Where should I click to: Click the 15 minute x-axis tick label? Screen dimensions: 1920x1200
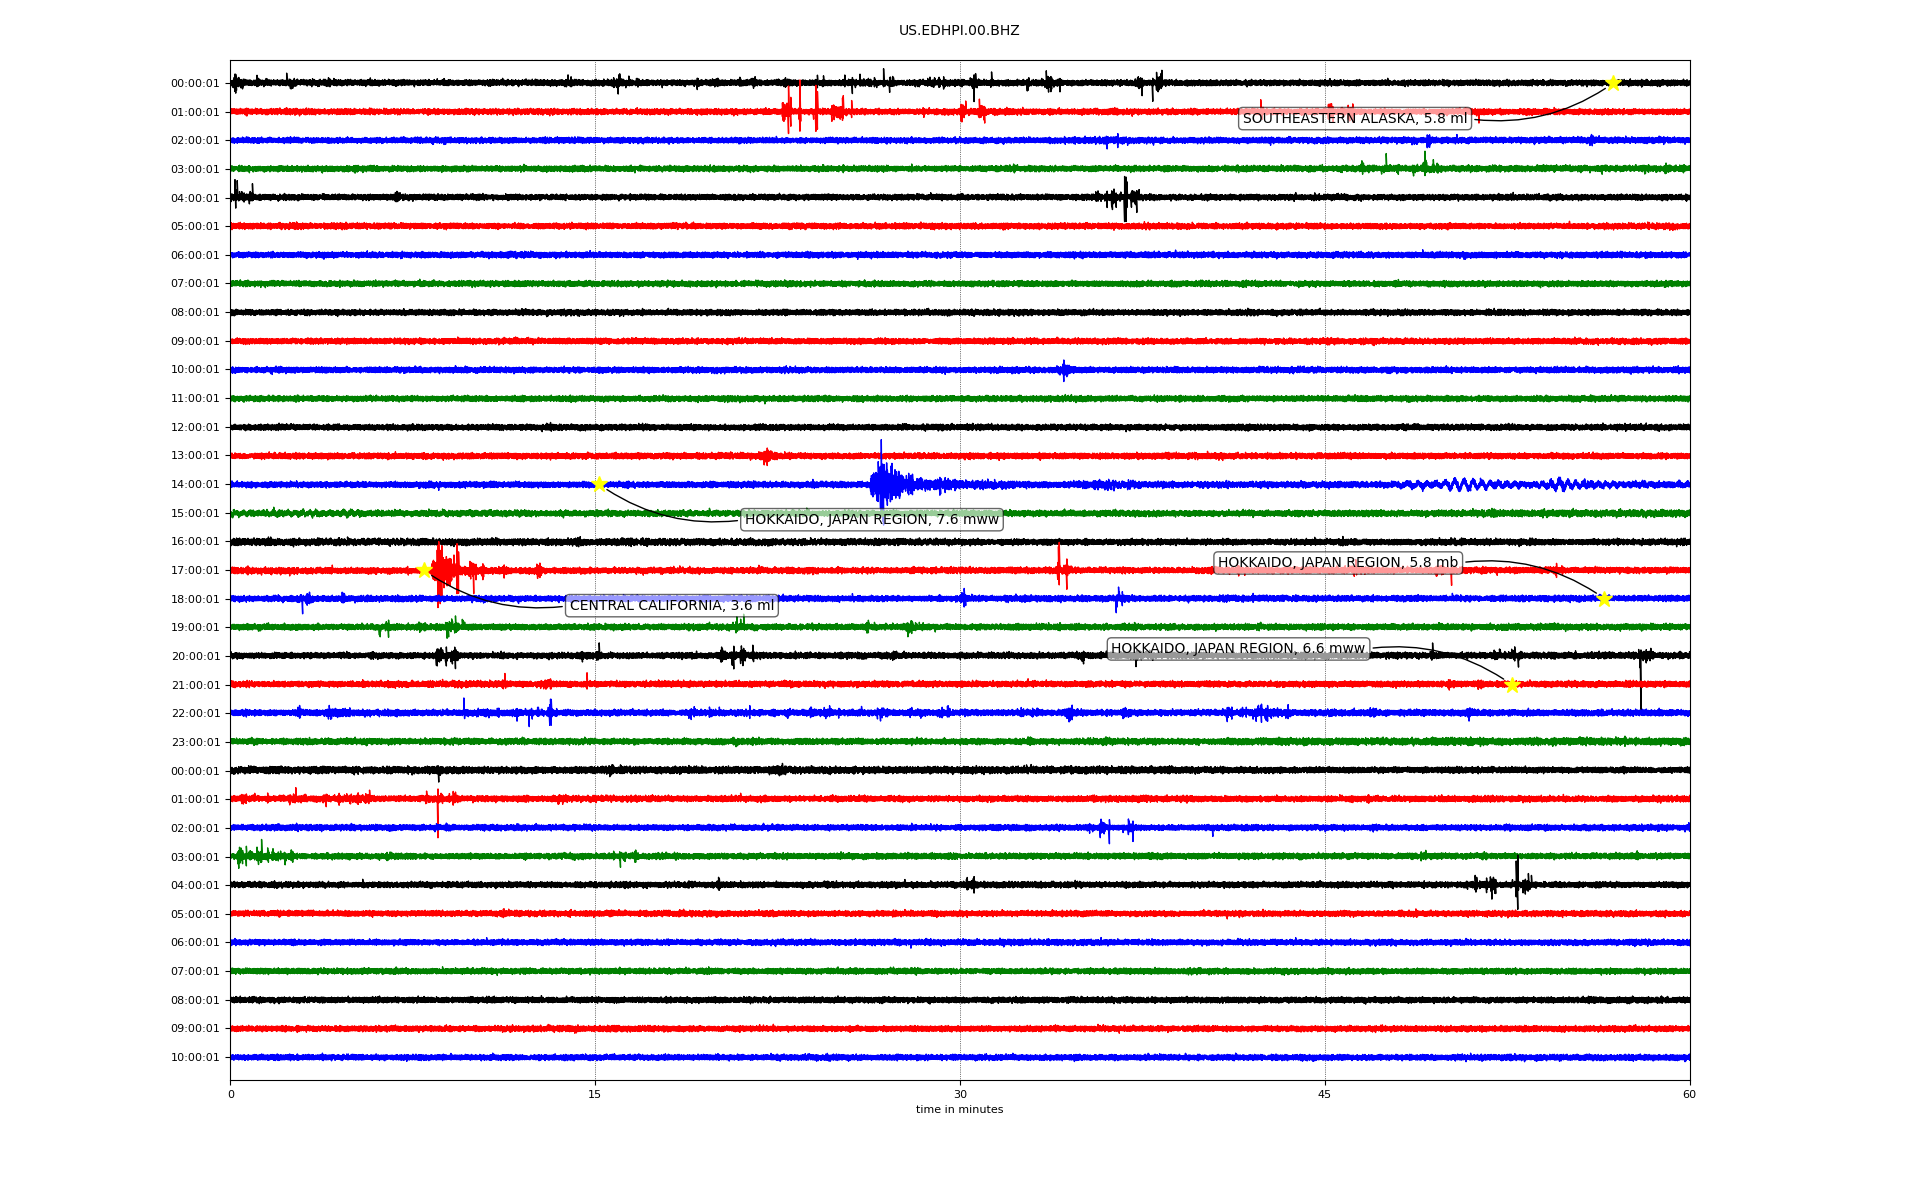(595, 1095)
